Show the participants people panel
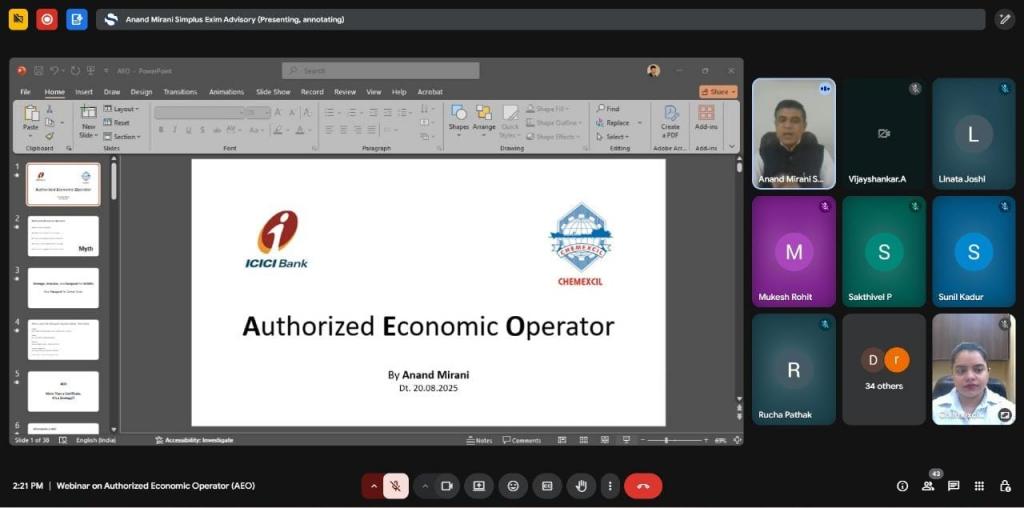The image size is (1024, 508). pyautogui.click(x=928, y=486)
